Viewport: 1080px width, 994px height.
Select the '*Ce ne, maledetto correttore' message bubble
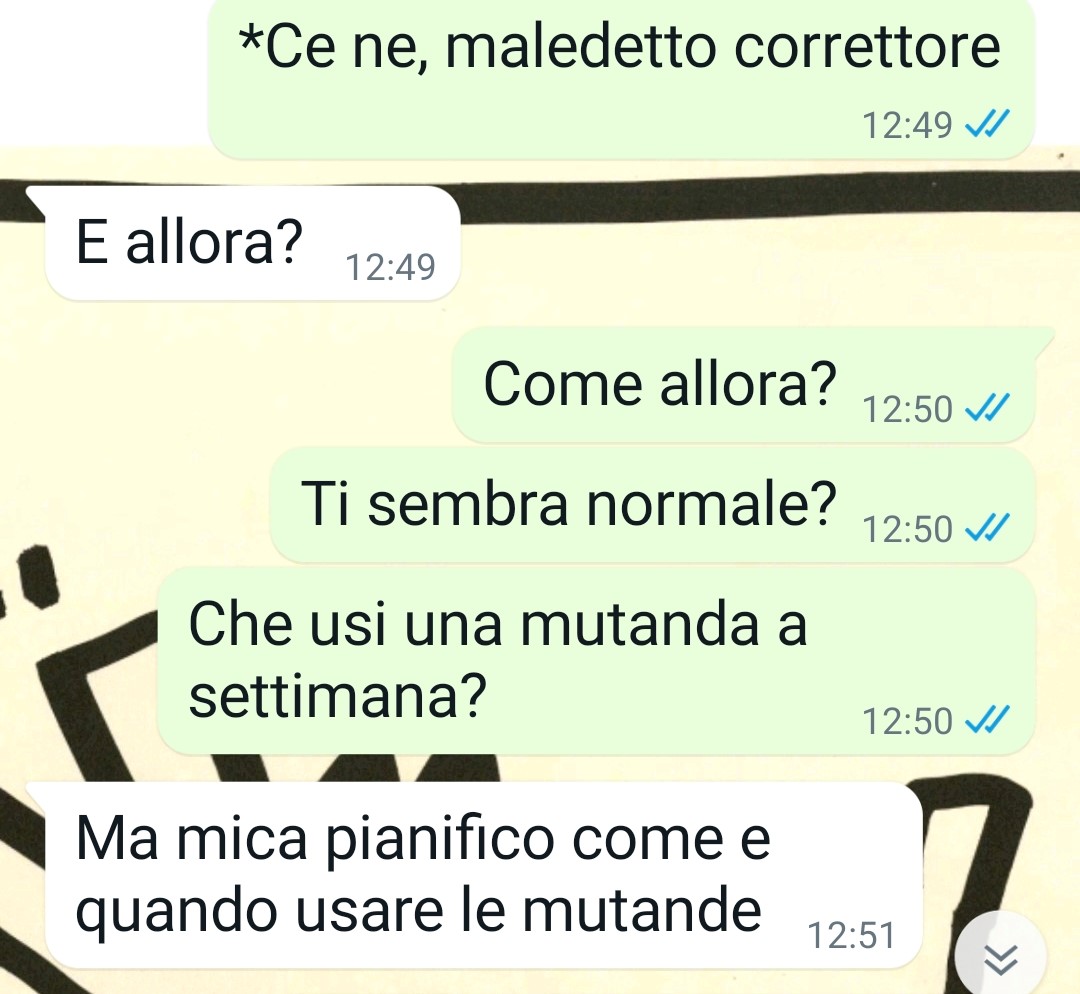[x=621, y=77]
